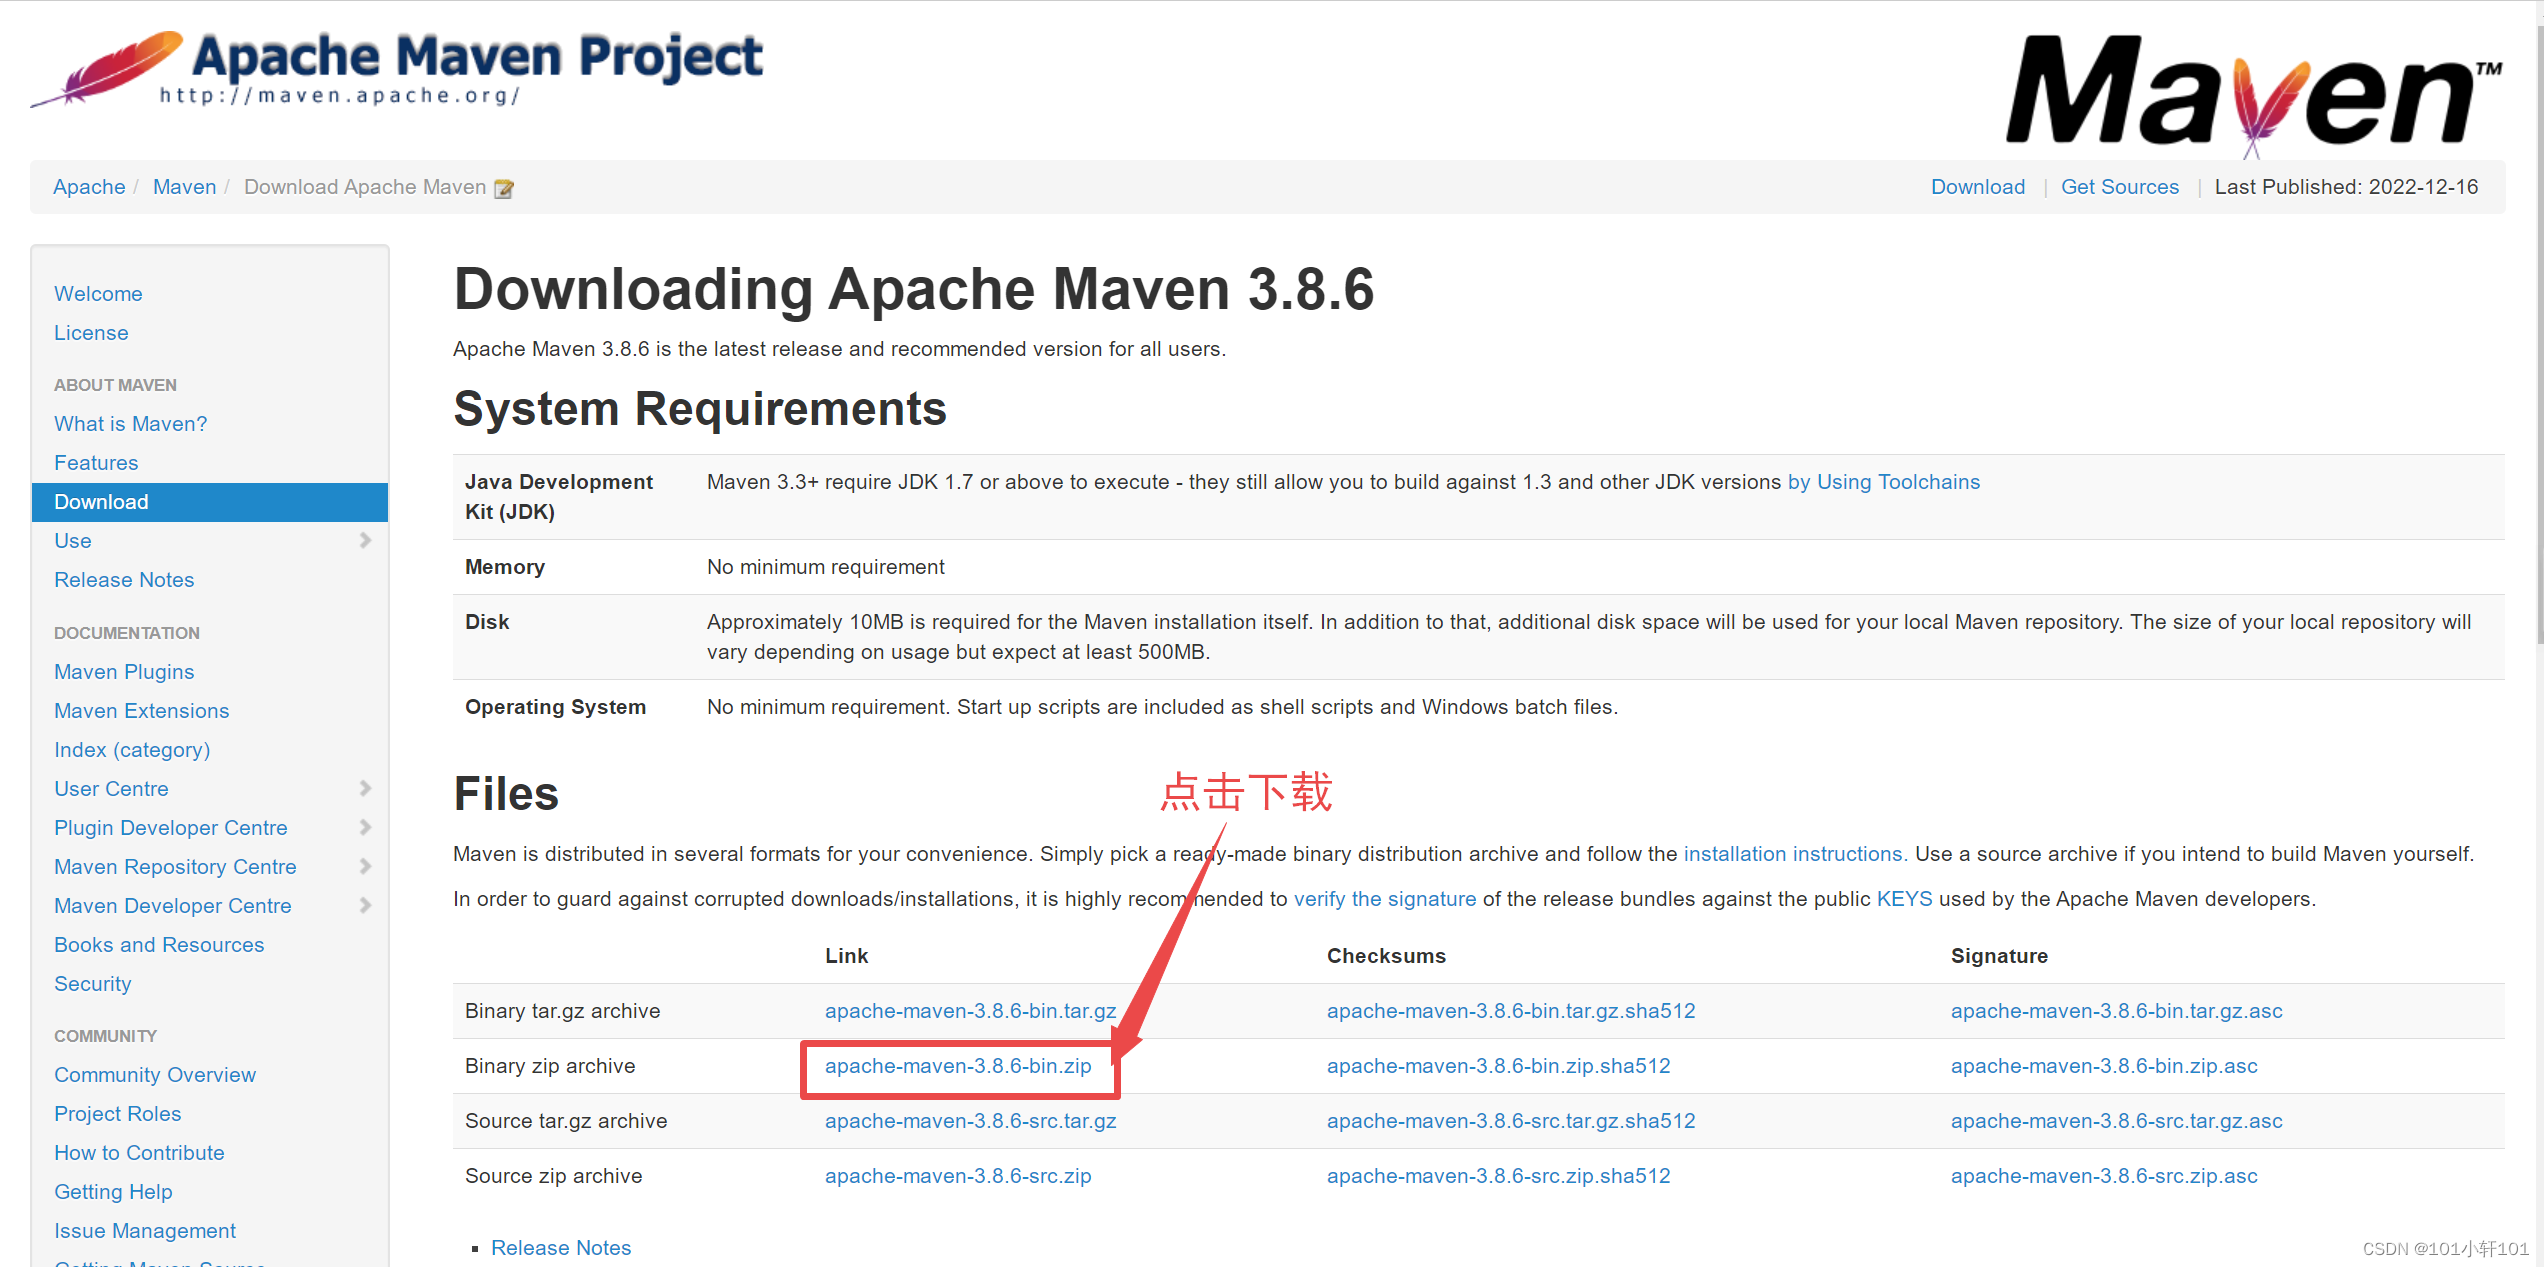Expand Plugin Developer Centre arrow
The image size is (2544, 1267).
click(365, 828)
